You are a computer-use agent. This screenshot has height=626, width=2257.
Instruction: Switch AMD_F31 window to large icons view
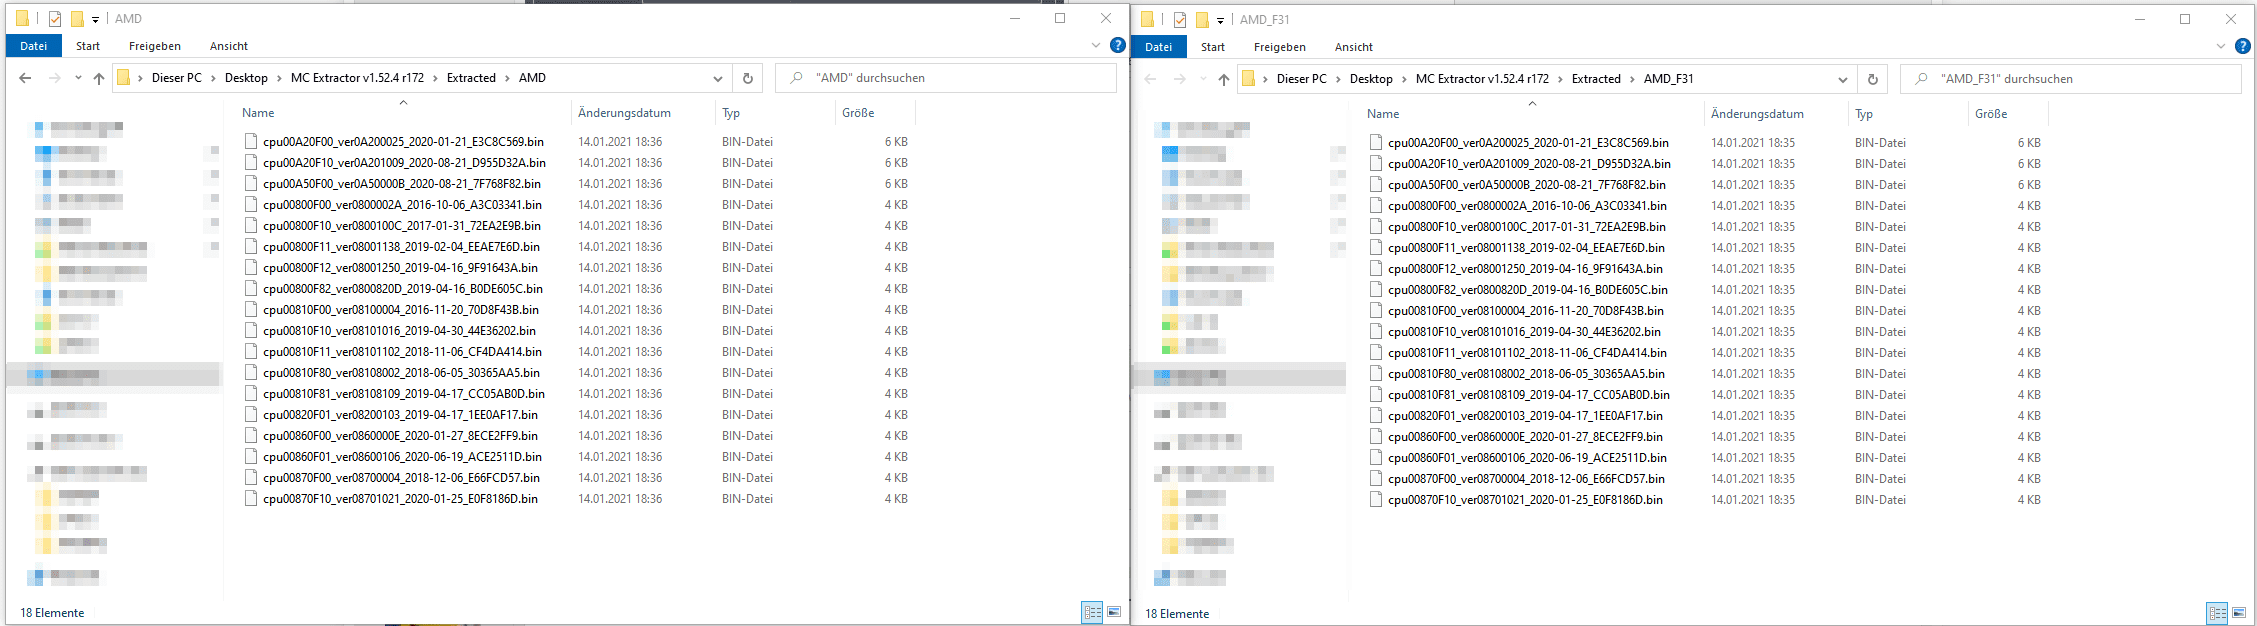point(2239,613)
